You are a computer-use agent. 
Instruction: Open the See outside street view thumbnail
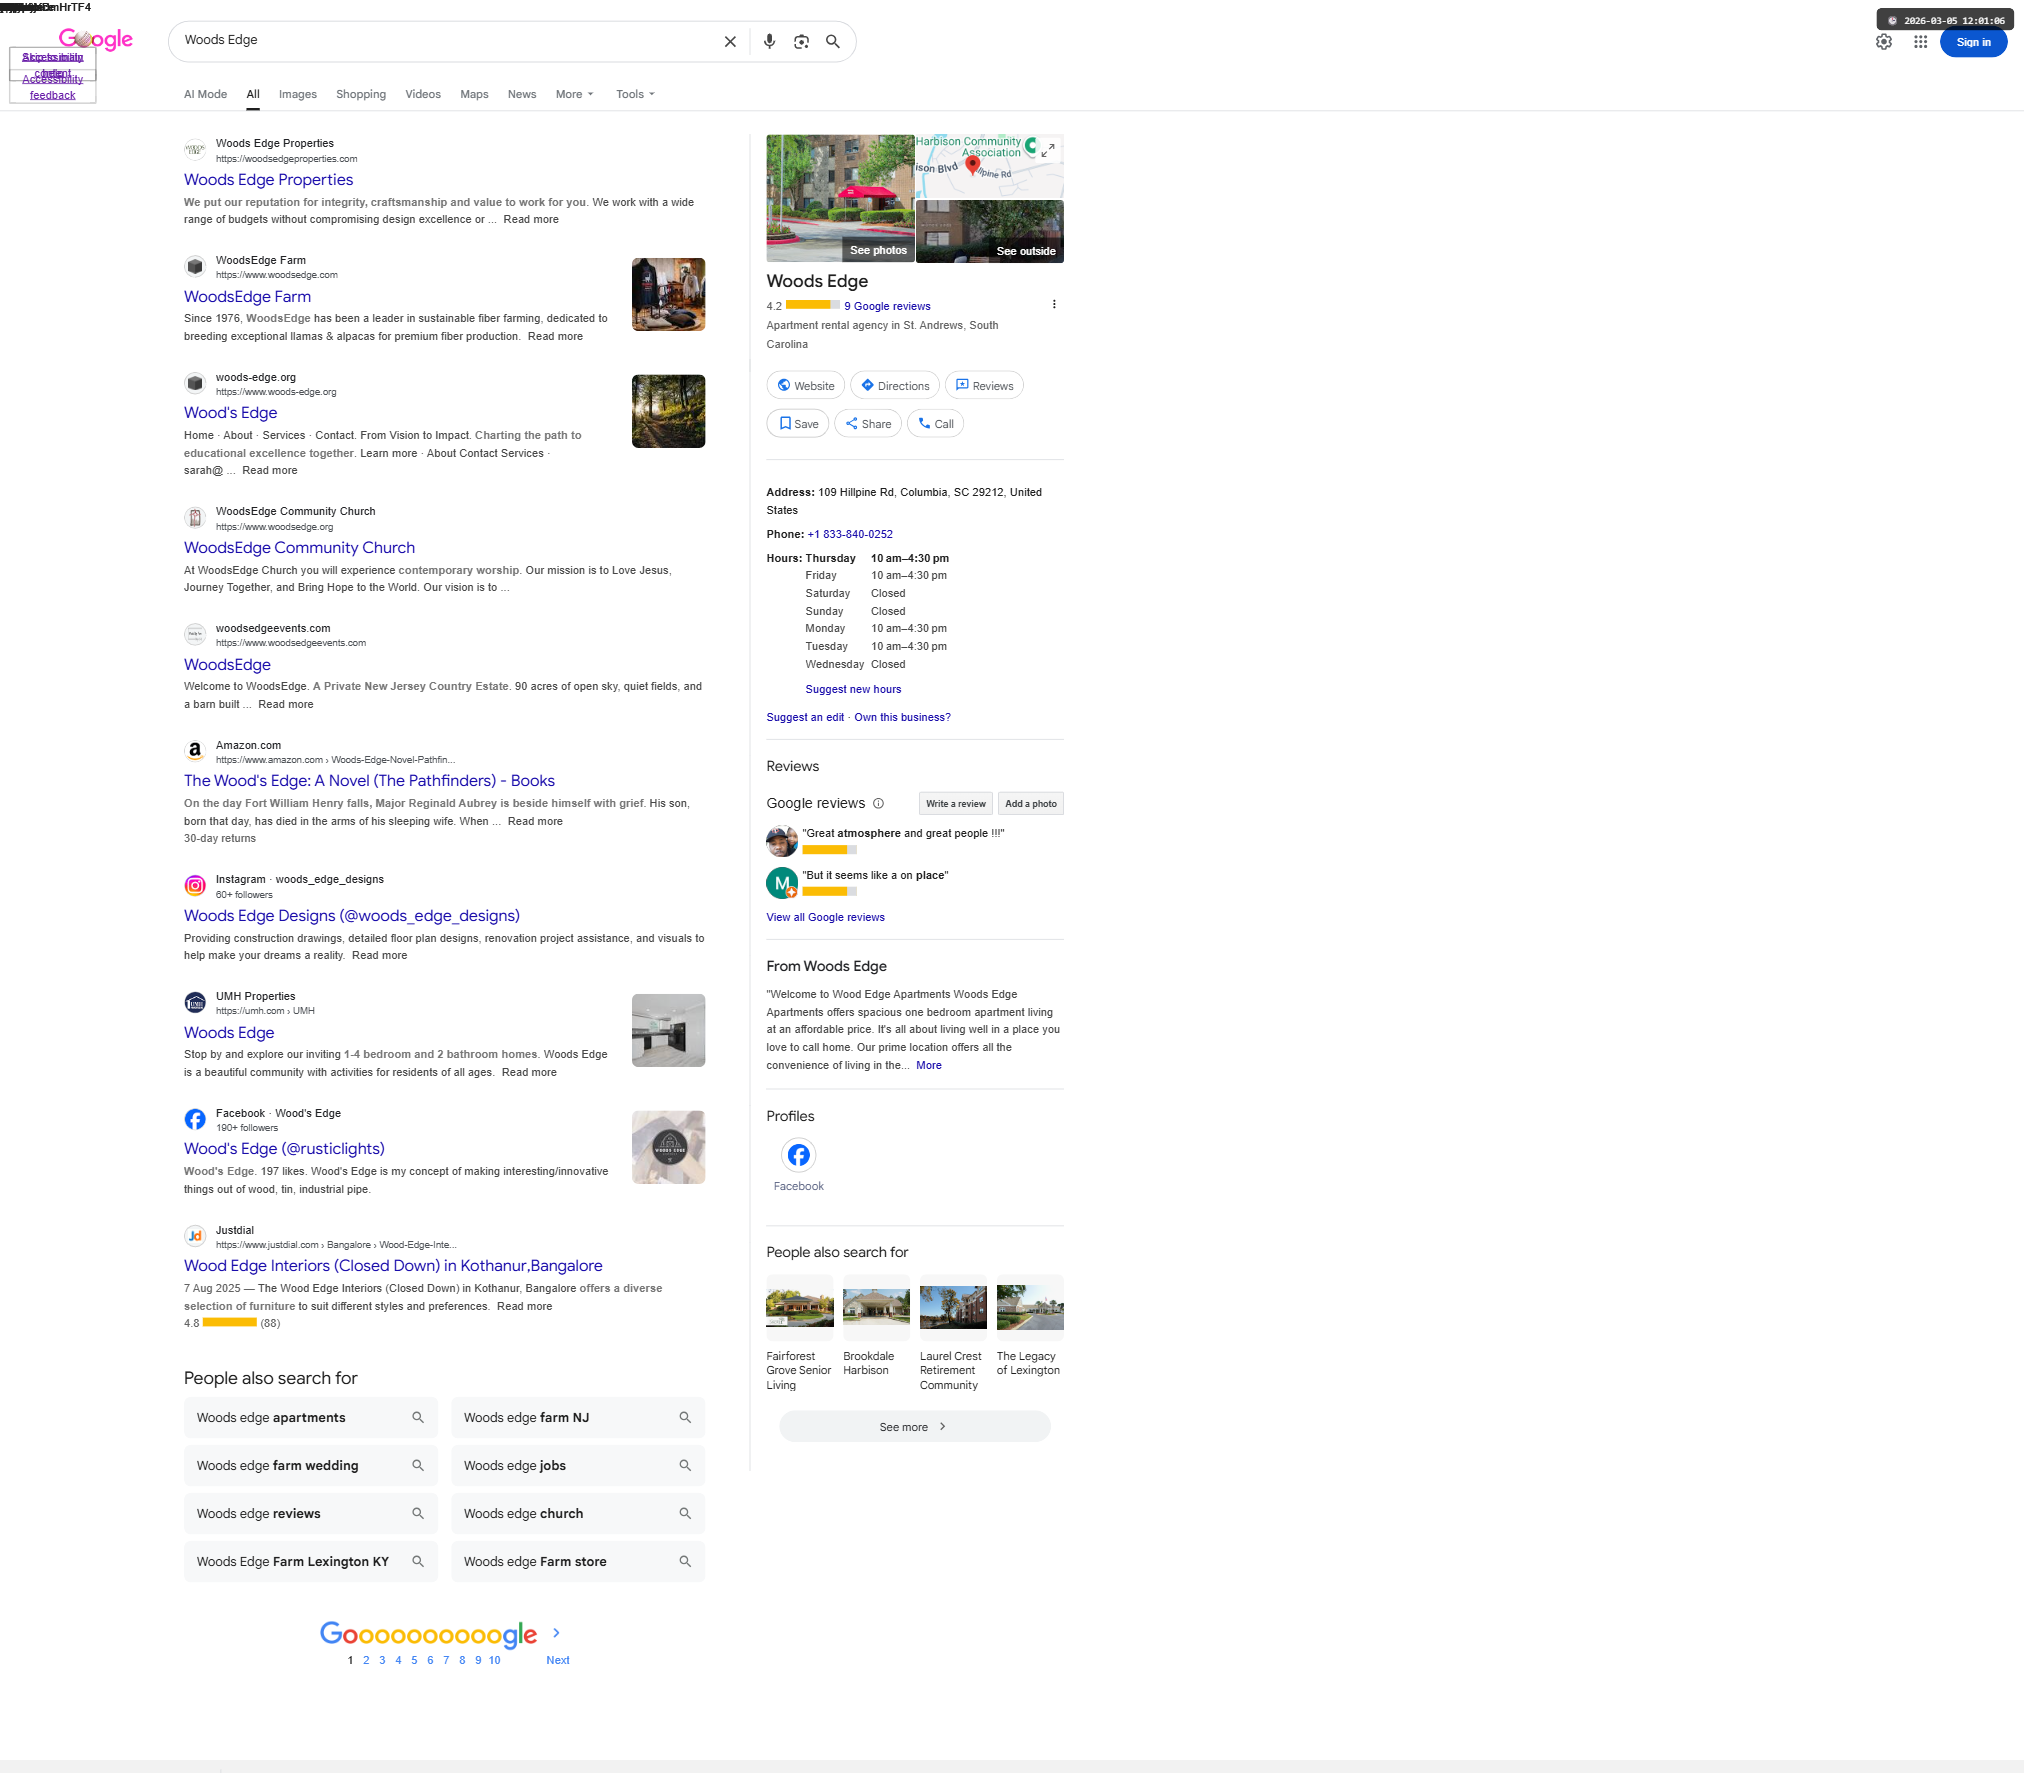tap(990, 231)
